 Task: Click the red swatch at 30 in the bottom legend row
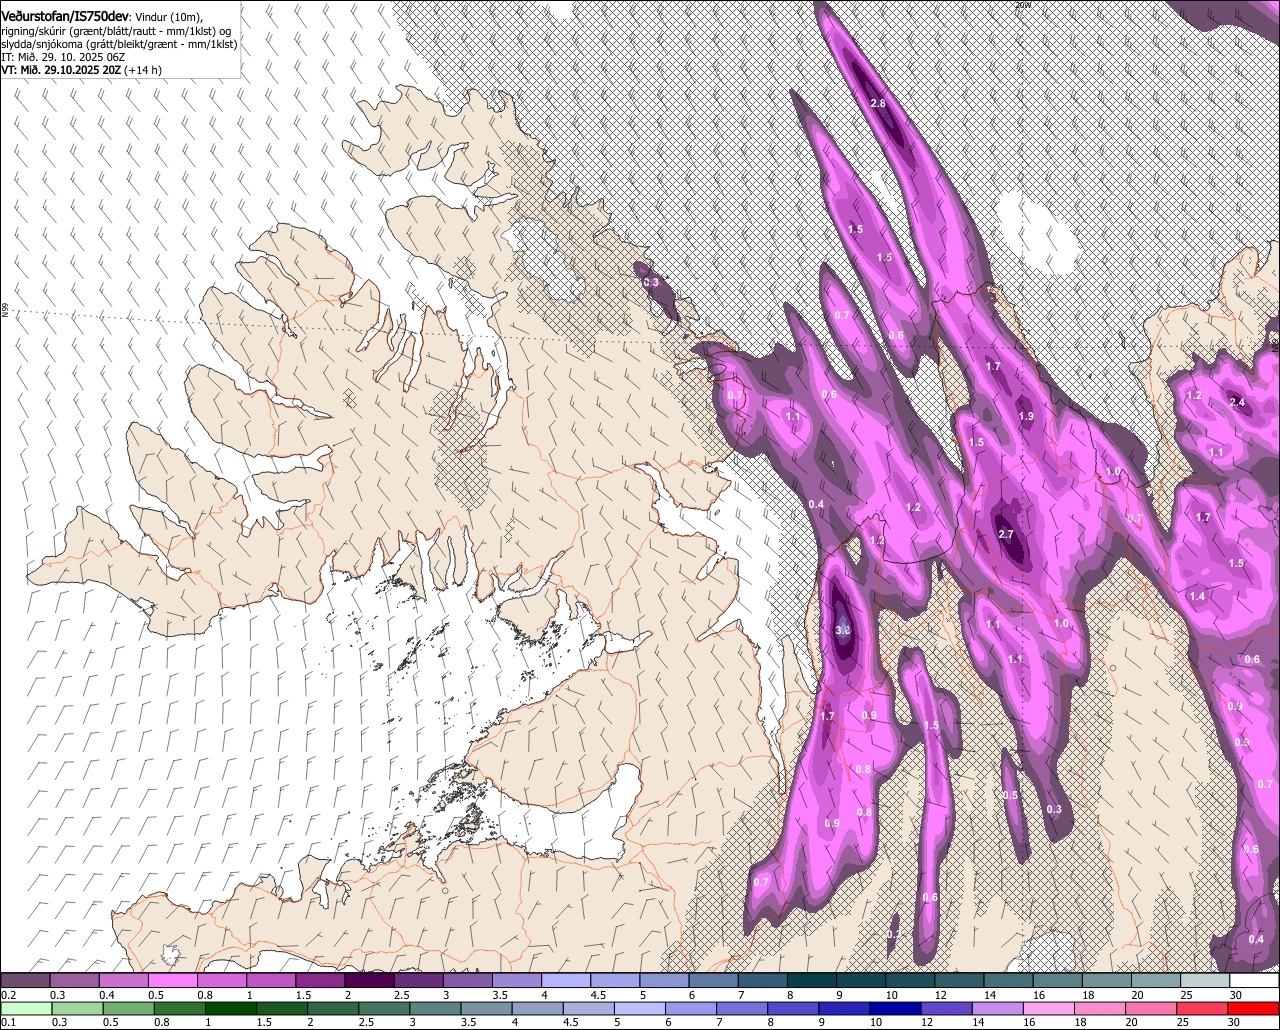pyautogui.click(x=1254, y=1008)
